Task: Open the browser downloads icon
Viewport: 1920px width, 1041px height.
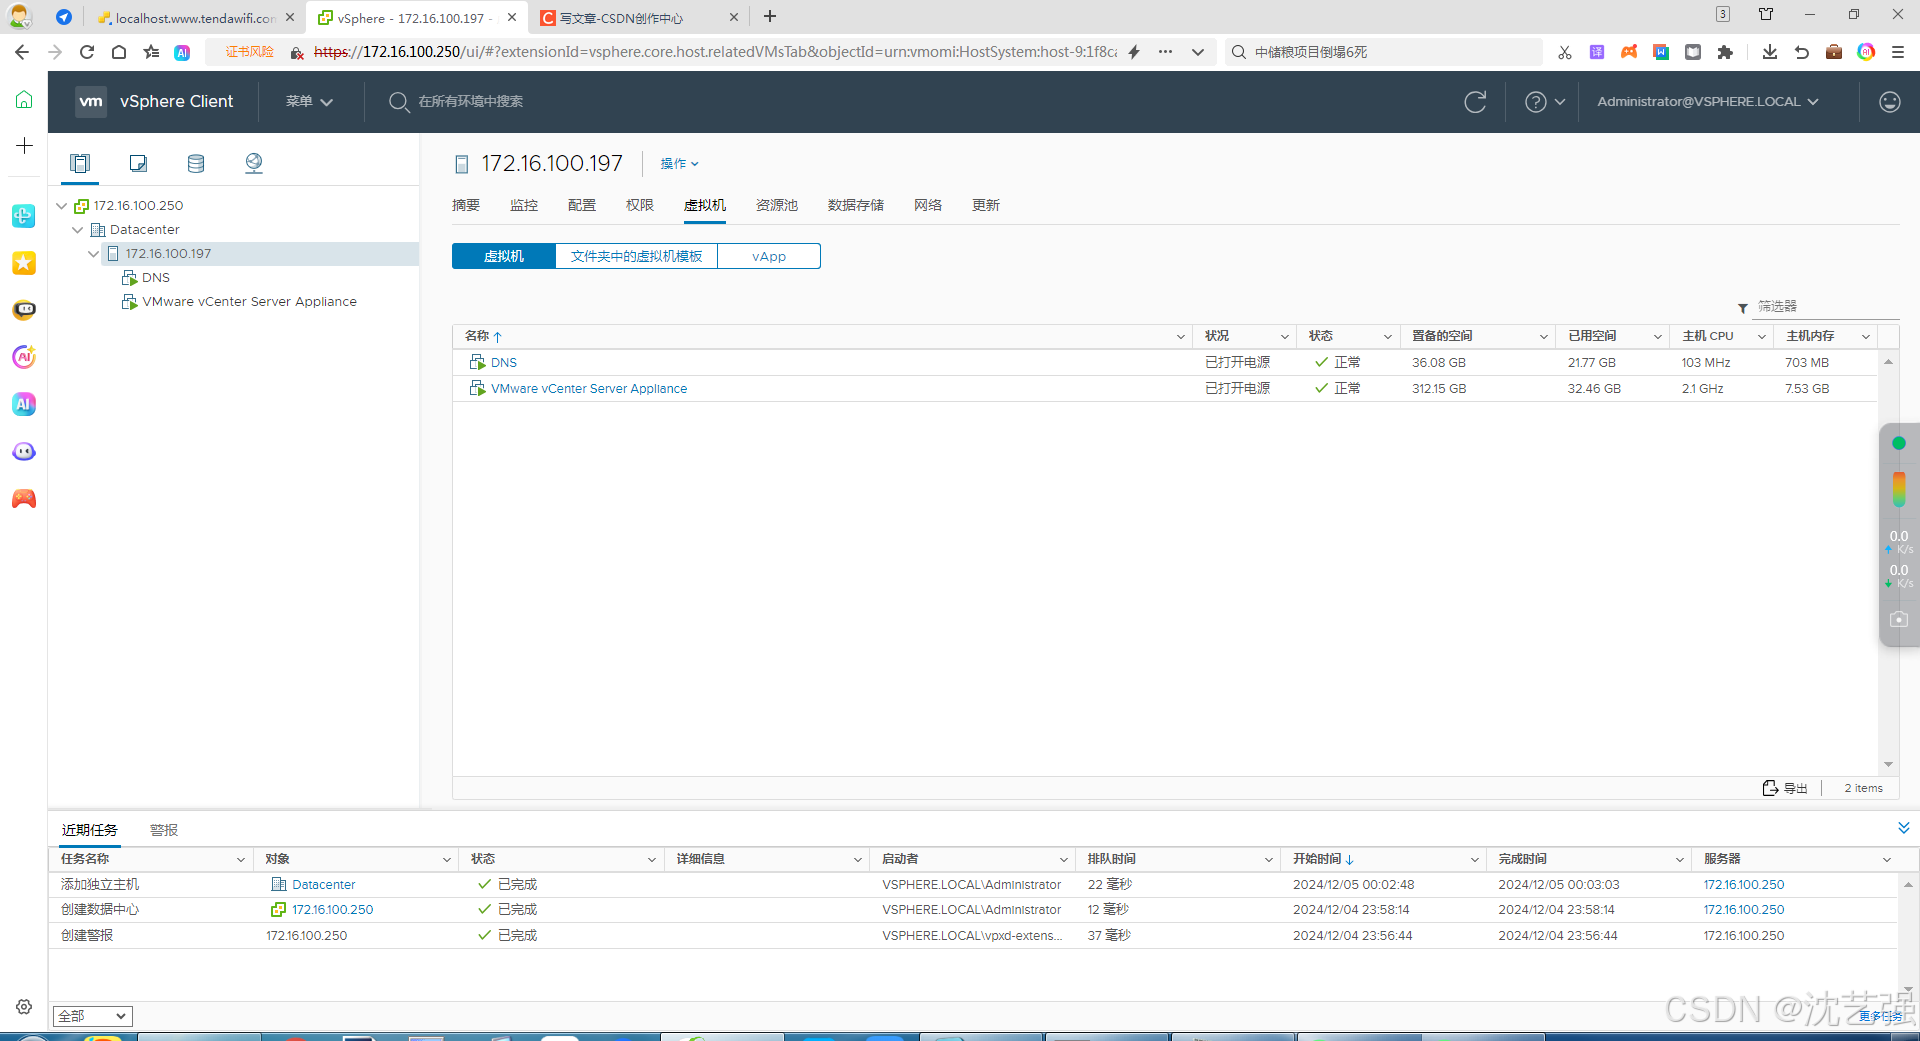Action: (1770, 52)
